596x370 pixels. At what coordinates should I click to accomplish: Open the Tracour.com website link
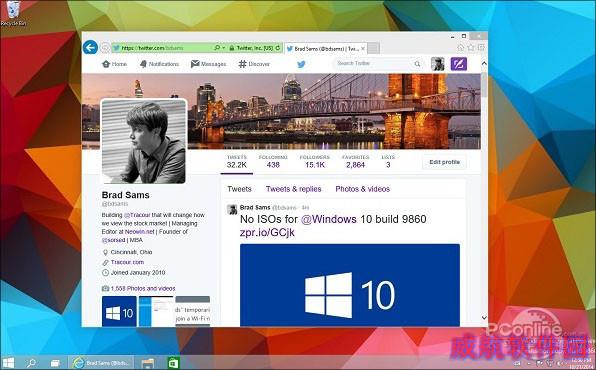coord(127,262)
